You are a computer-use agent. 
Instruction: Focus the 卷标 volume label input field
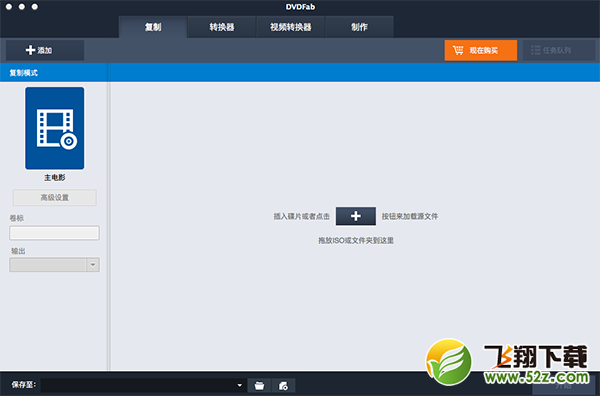pyautogui.click(x=54, y=233)
